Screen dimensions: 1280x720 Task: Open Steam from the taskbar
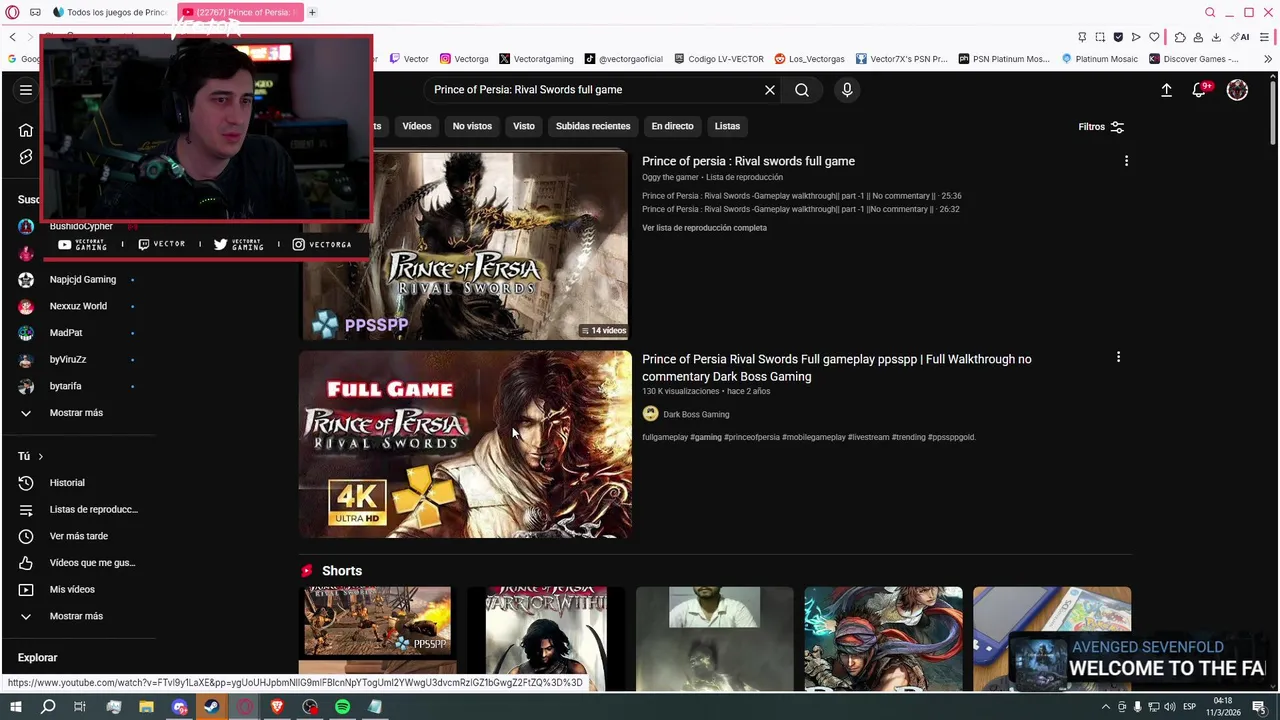point(212,707)
